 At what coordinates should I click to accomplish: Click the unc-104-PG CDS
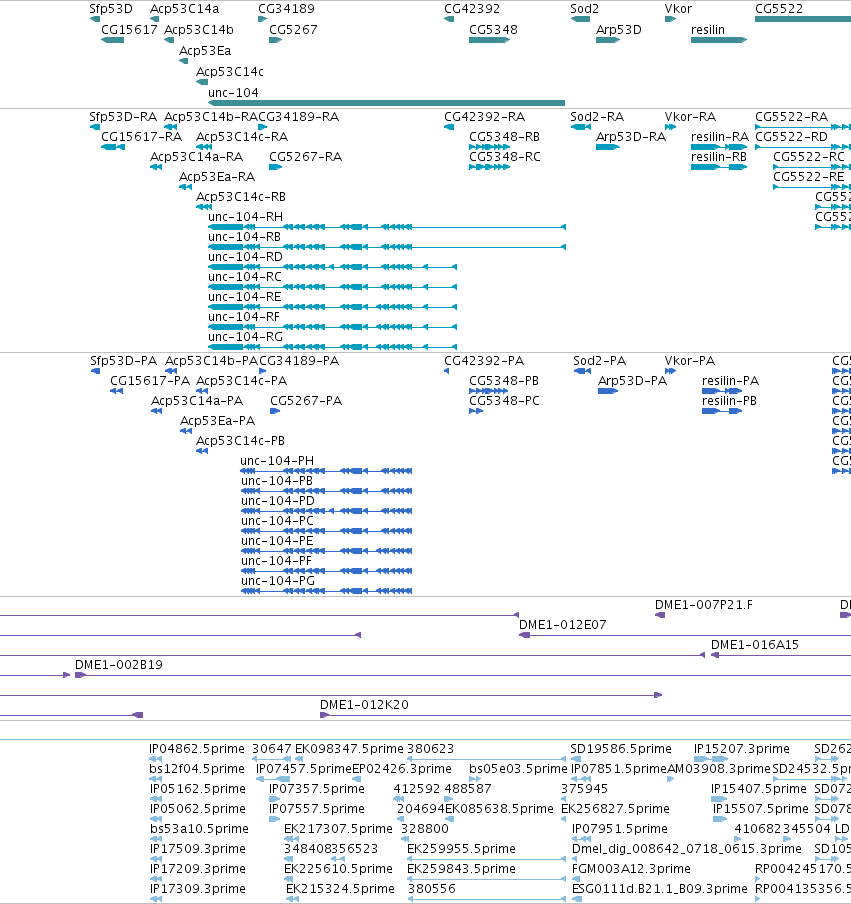click(x=326, y=591)
